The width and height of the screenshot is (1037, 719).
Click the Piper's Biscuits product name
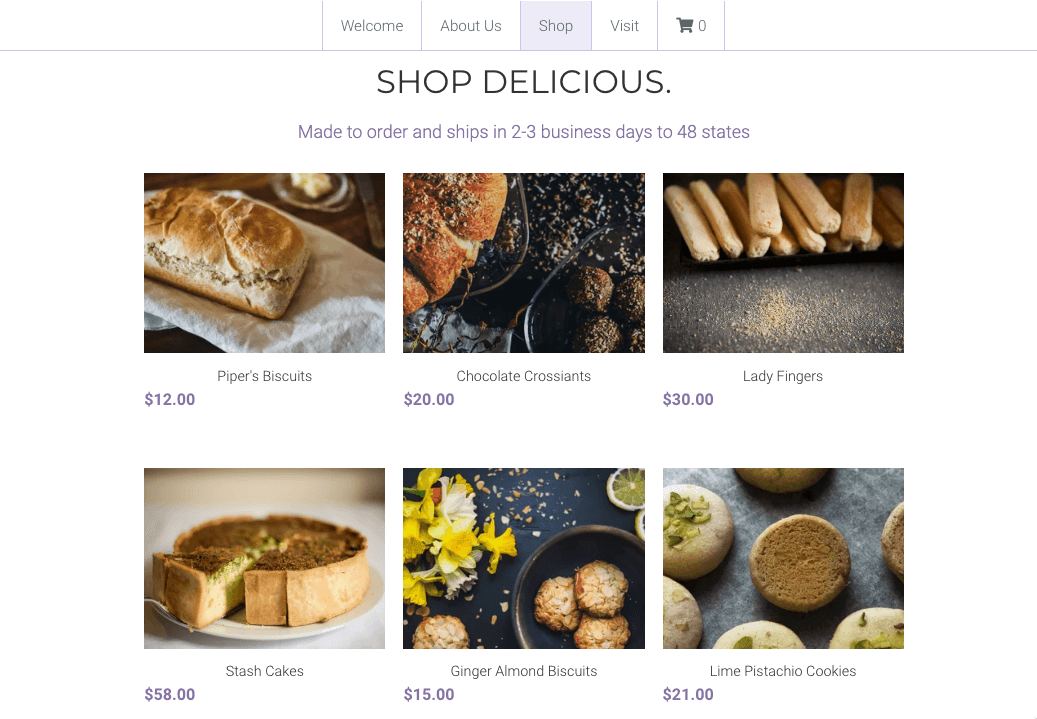tap(264, 377)
